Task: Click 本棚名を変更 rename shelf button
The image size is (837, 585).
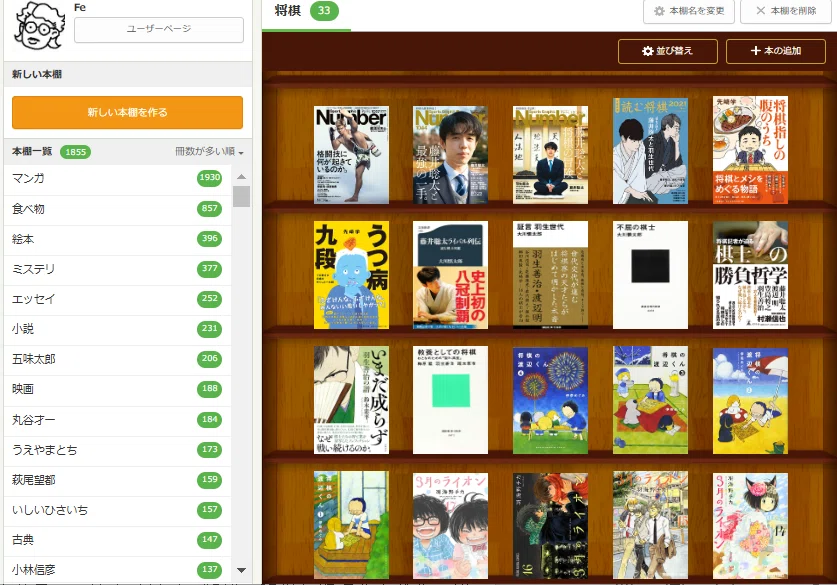Action: pyautogui.click(x=689, y=11)
